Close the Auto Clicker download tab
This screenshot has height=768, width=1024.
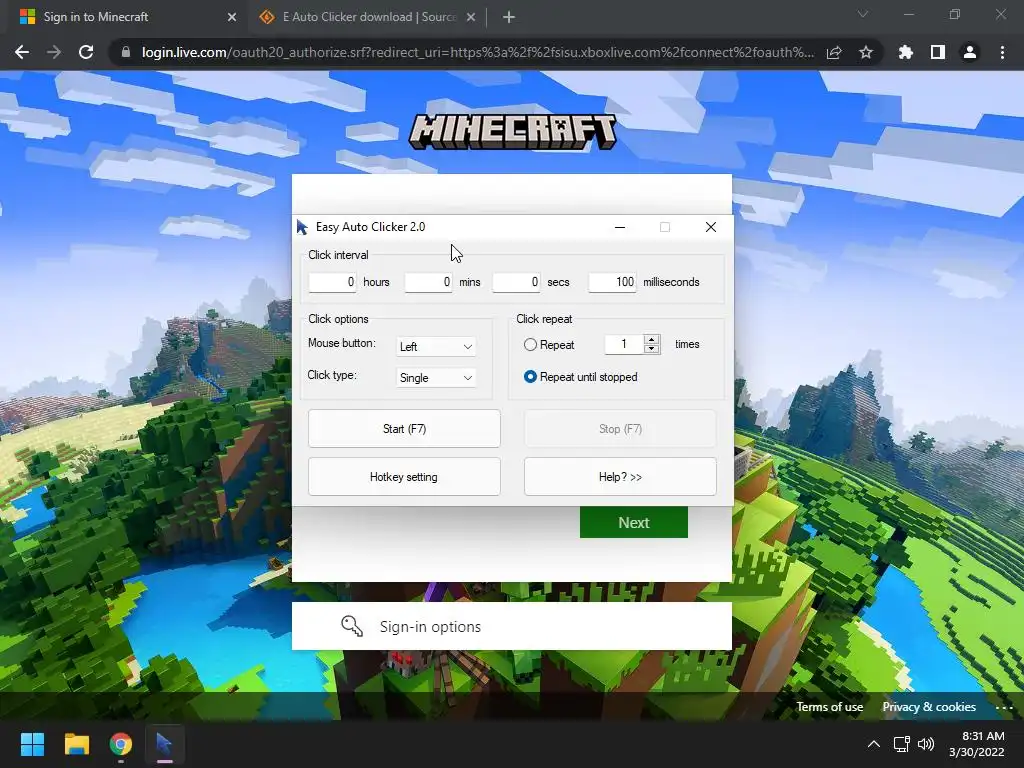click(x=471, y=17)
